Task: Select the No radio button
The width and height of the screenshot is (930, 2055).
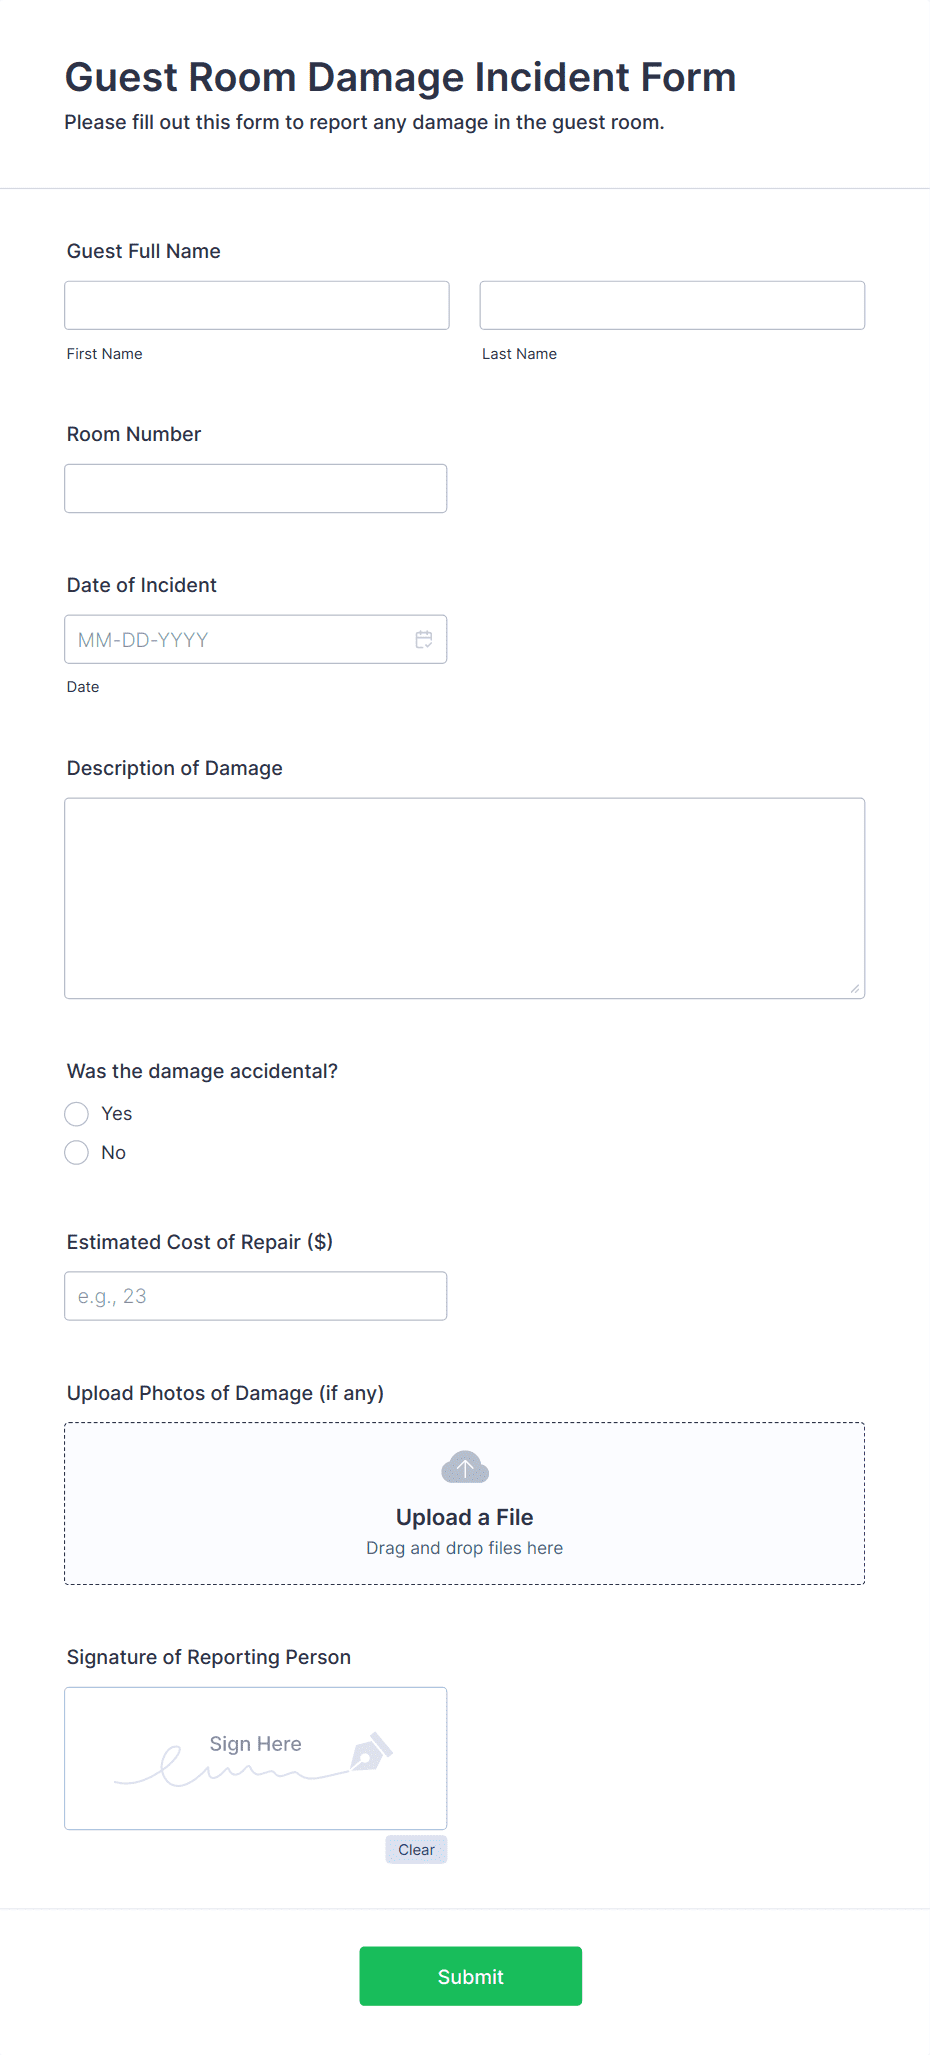Action: coord(76,1152)
